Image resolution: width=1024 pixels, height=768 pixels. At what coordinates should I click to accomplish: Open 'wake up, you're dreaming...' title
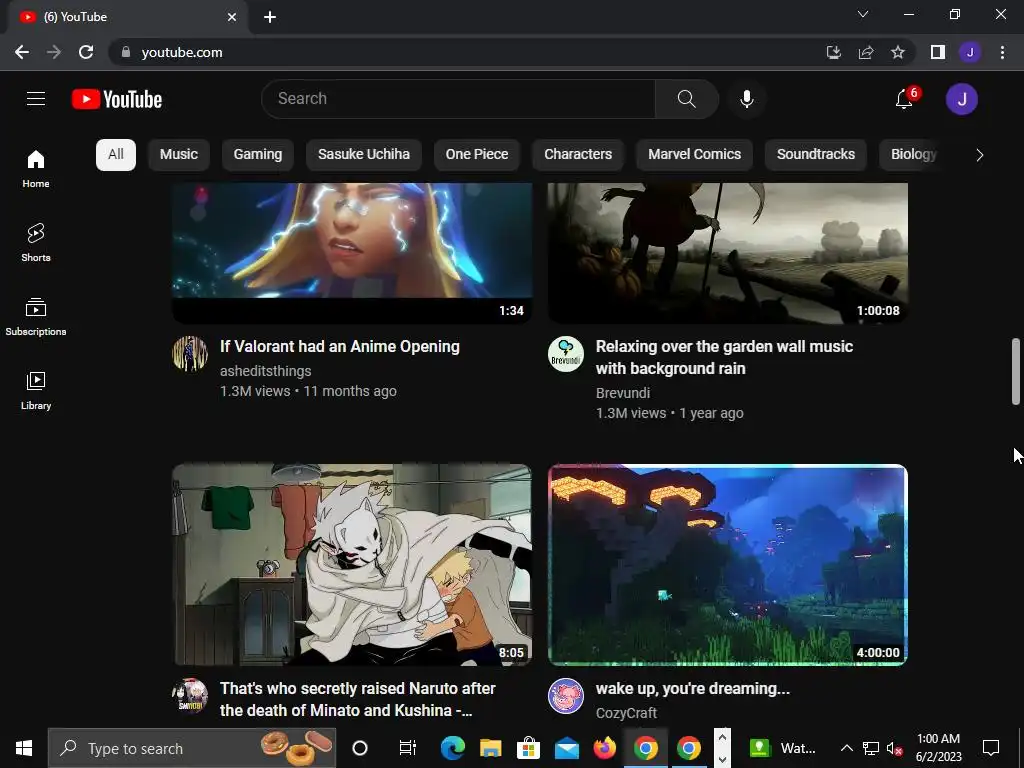(x=693, y=689)
